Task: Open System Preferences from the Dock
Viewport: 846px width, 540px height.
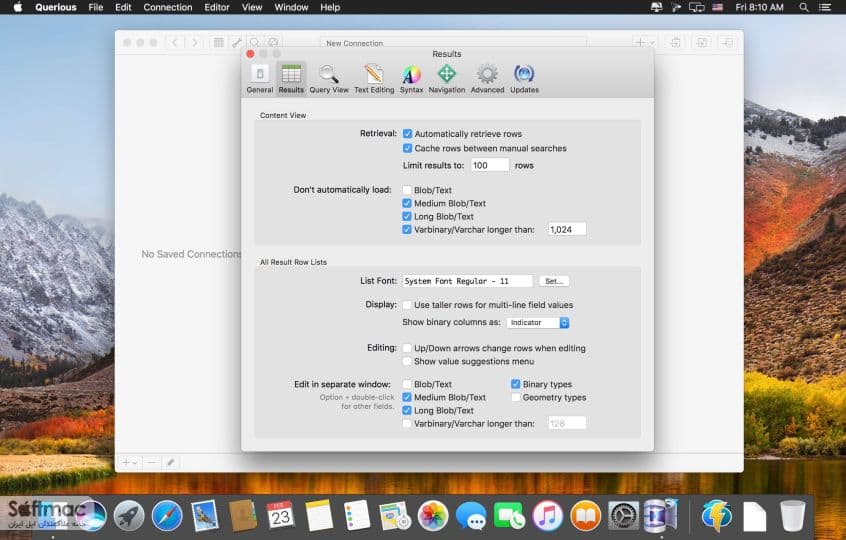Action: point(623,515)
